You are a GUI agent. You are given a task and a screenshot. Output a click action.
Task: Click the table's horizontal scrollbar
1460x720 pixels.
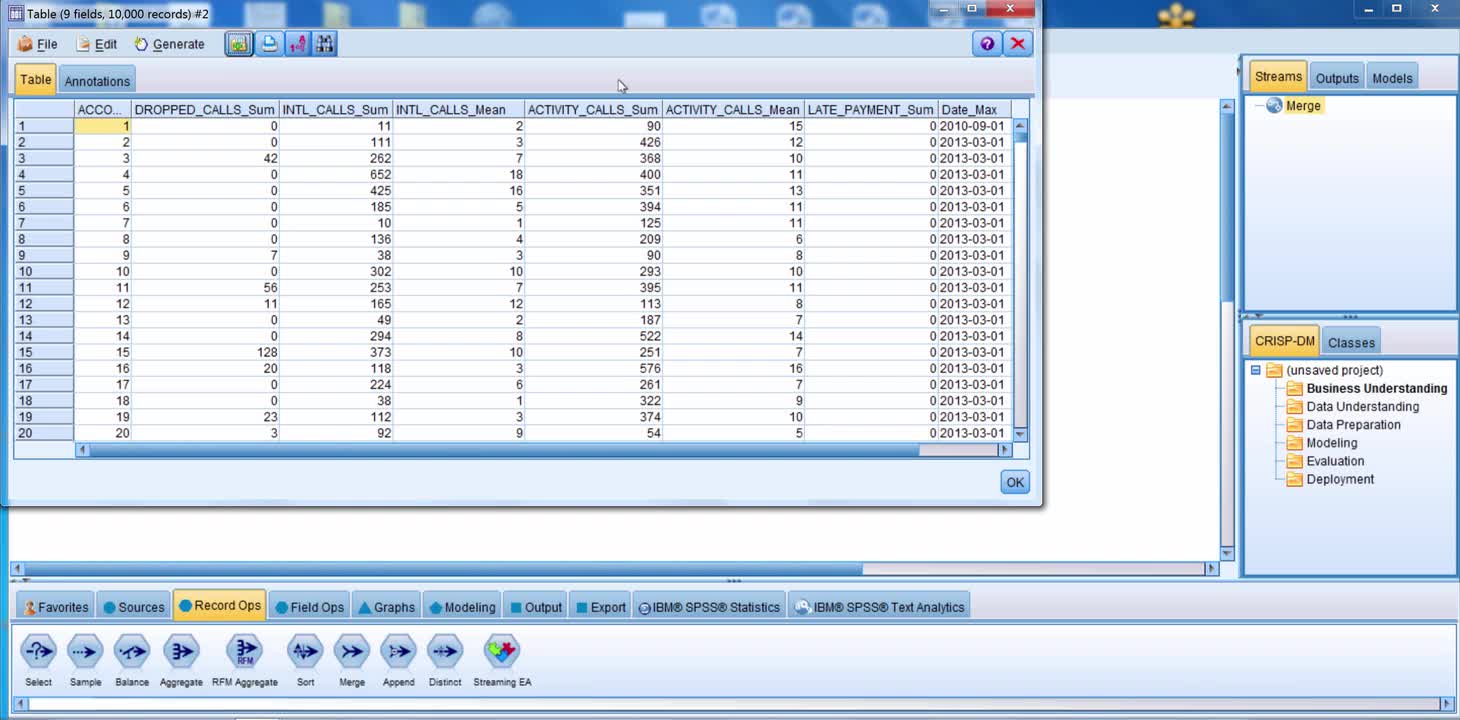click(500, 451)
